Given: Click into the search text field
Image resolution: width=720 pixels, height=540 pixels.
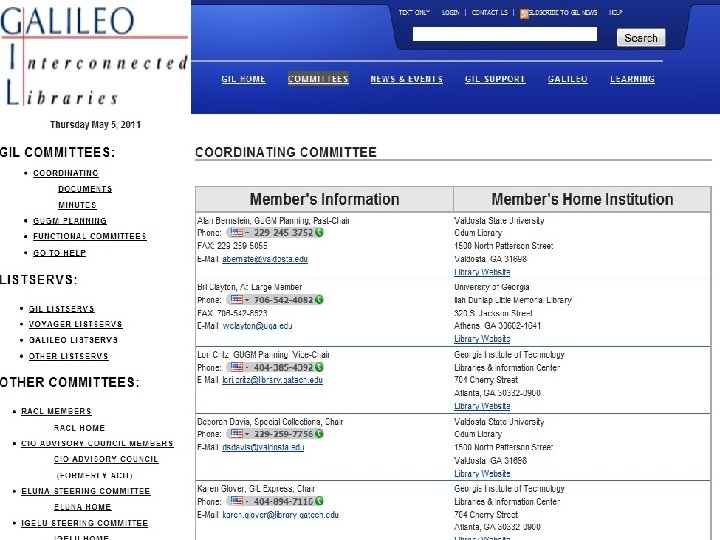Looking at the screenshot, I should click(505, 34).
